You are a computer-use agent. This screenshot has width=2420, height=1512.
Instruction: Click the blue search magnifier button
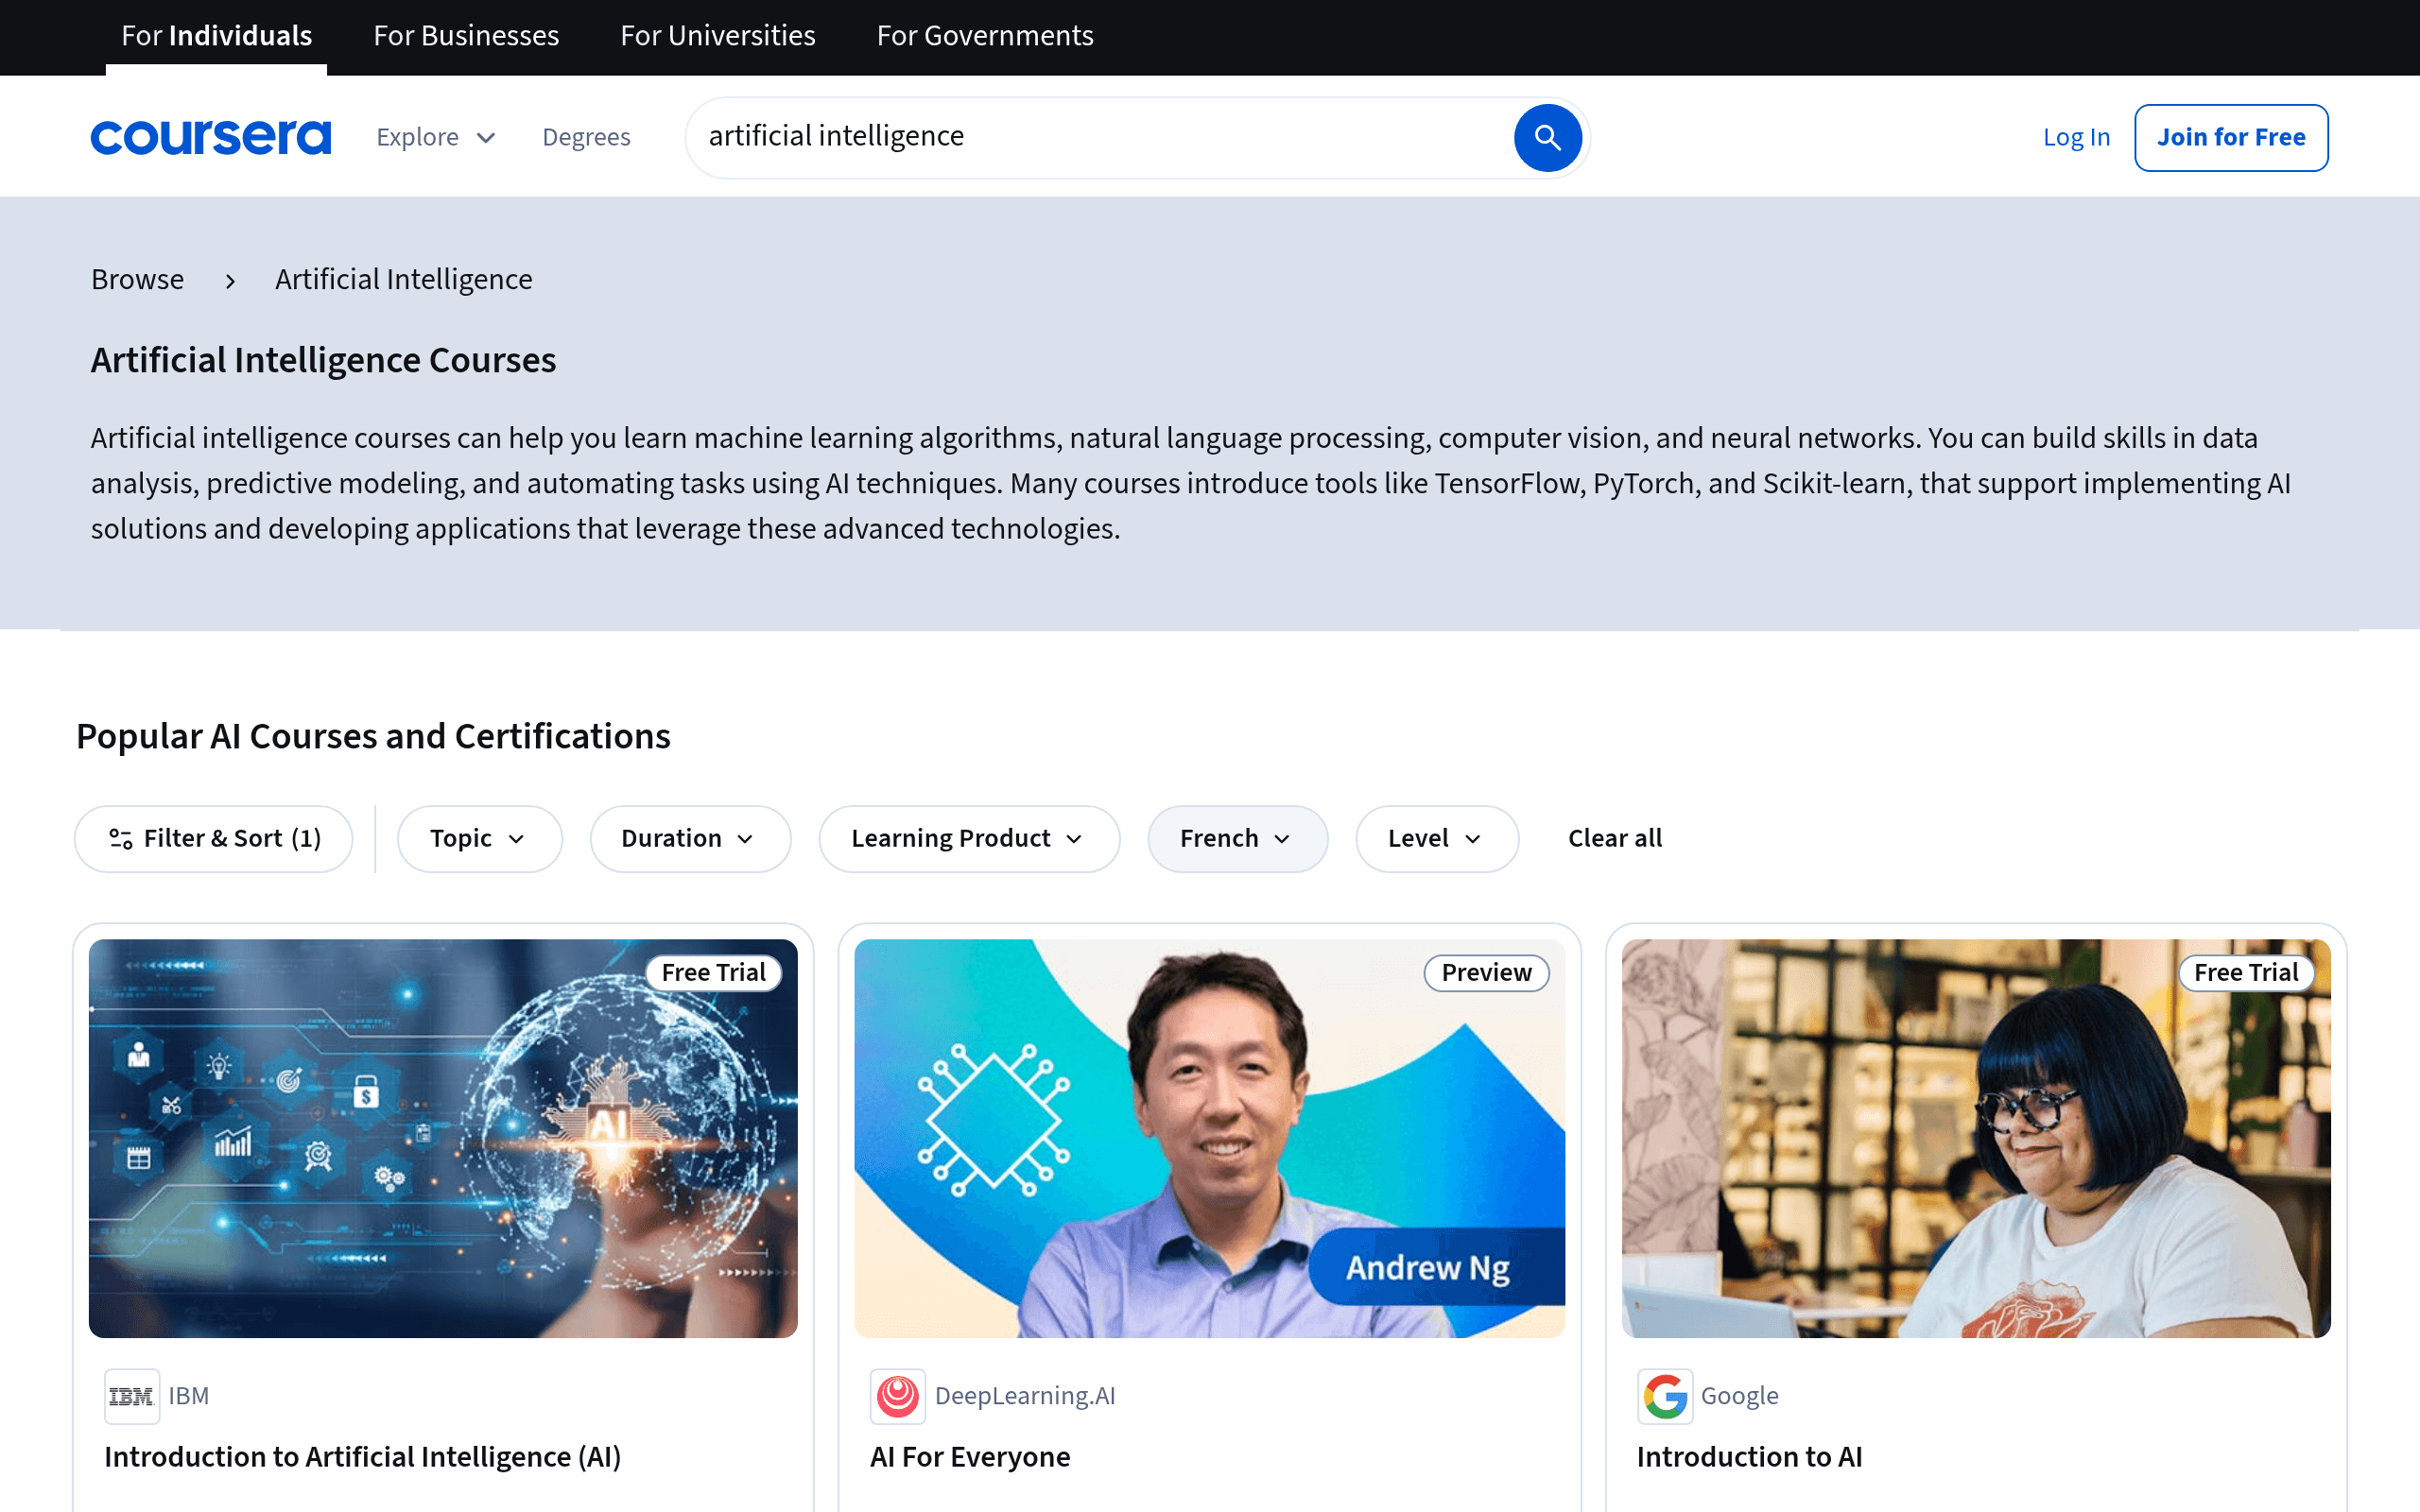[1547, 137]
